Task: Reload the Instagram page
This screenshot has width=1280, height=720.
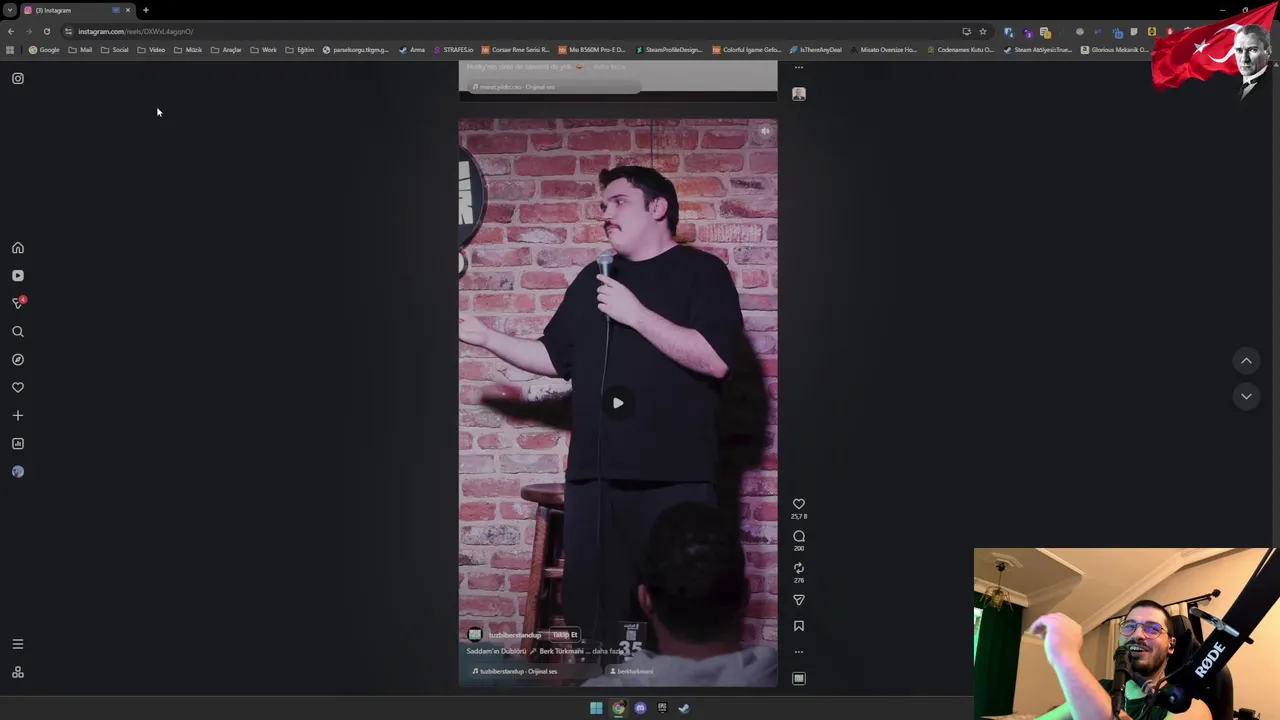Action: coord(46,31)
